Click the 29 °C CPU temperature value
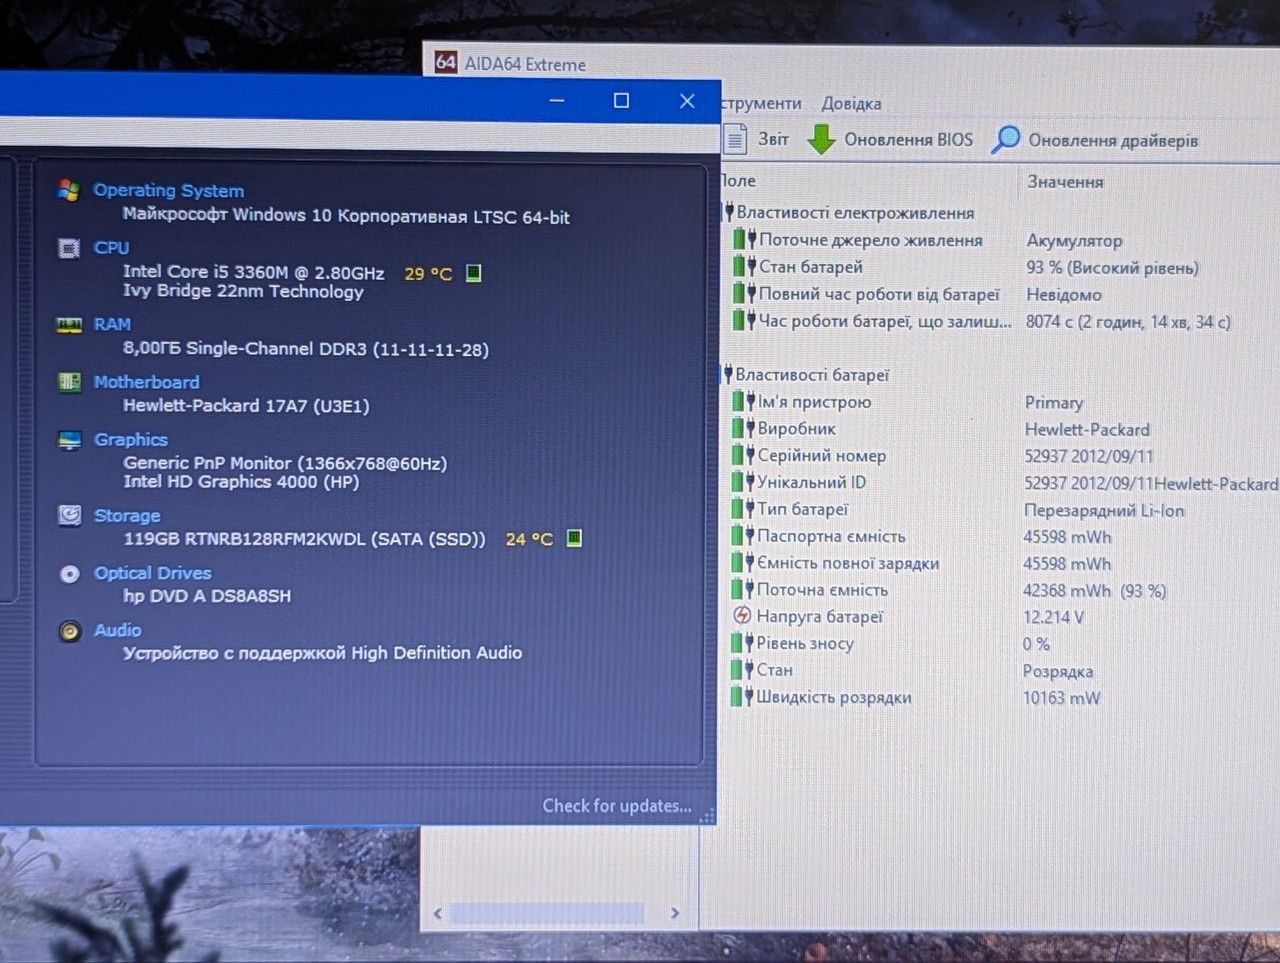 428,273
